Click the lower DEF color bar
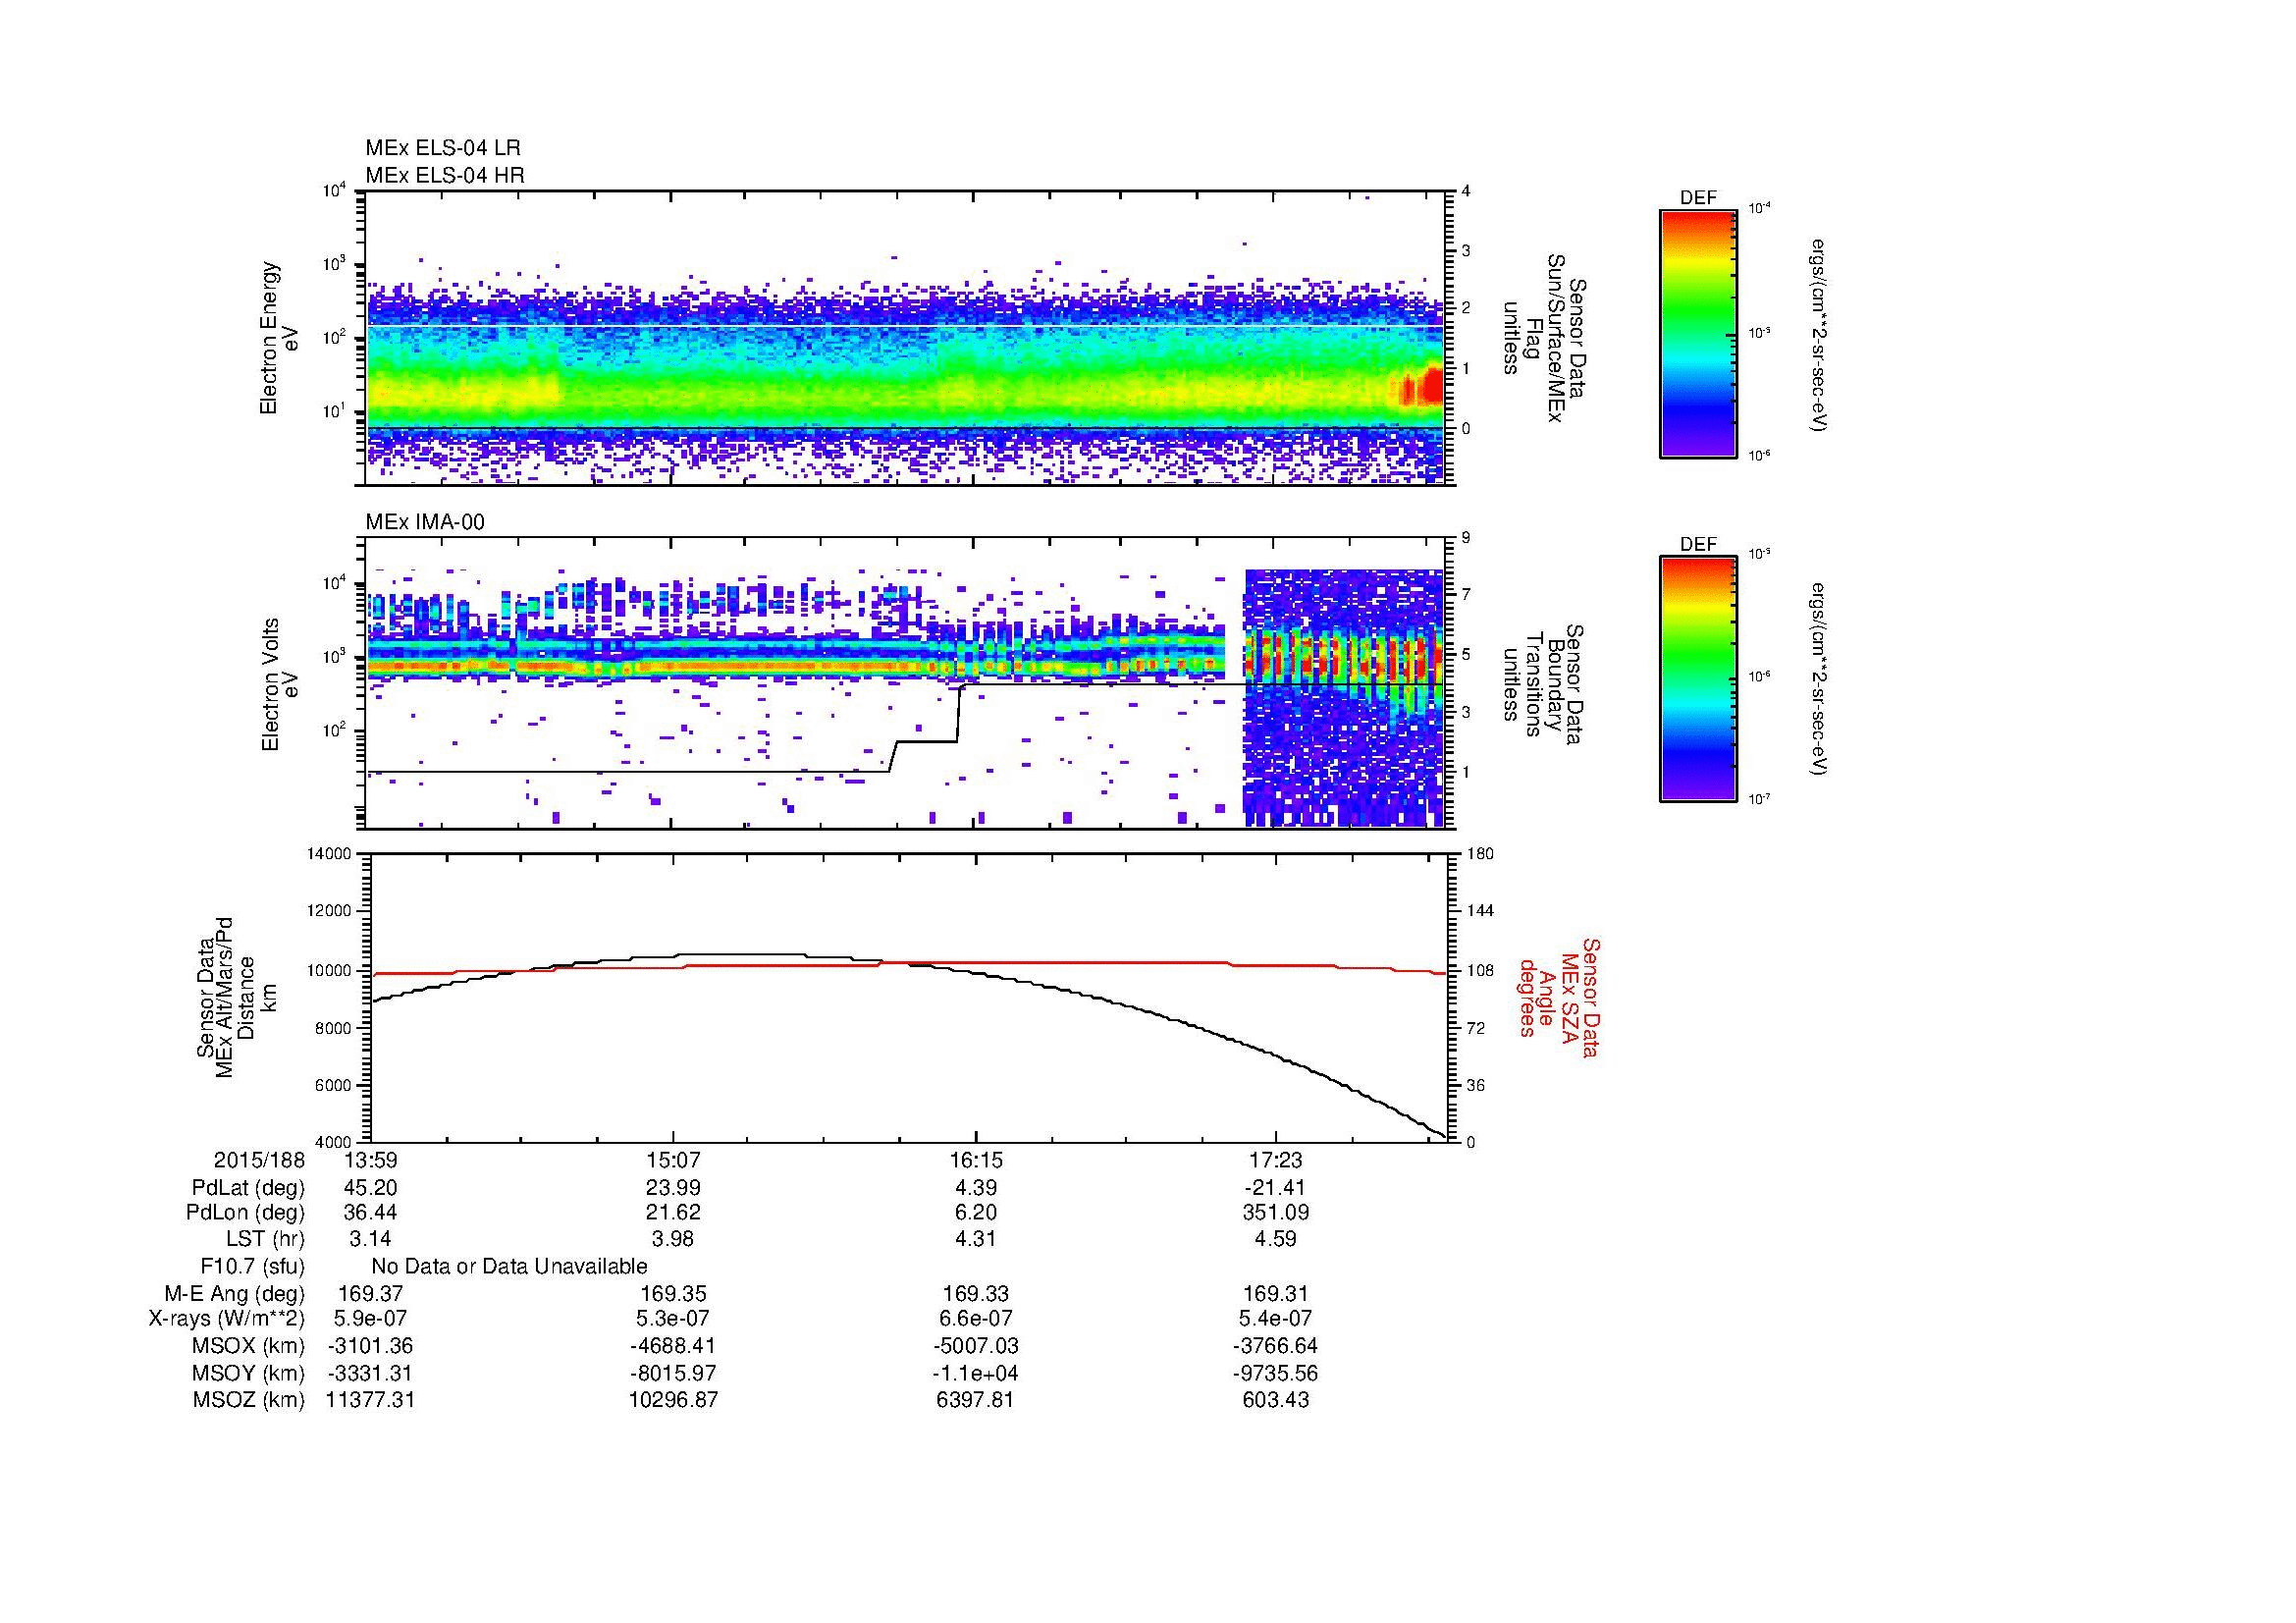The width and height of the screenshot is (2296, 1623). [1698, 680]
